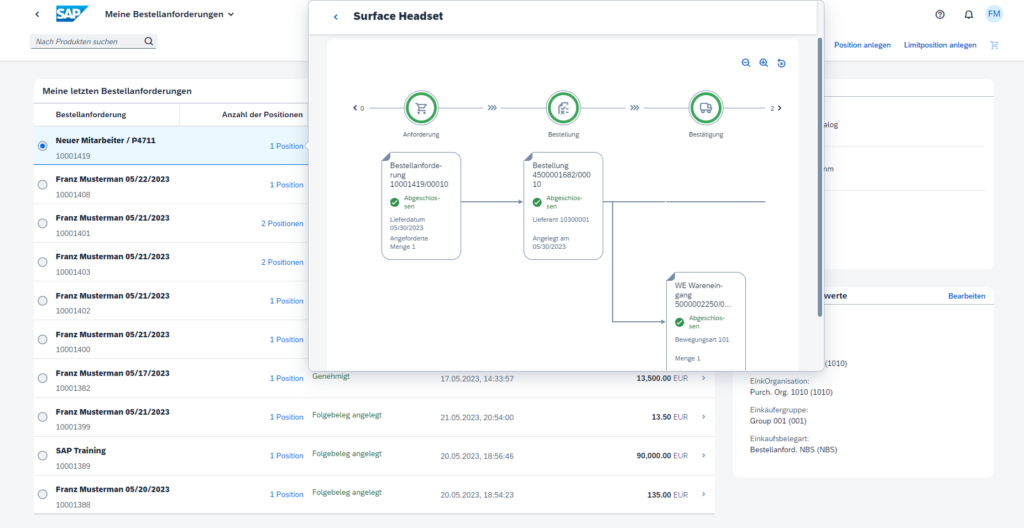Select the Bestellung document node
The width and height of the screenshot is (1024, 528).
point(564,108)
